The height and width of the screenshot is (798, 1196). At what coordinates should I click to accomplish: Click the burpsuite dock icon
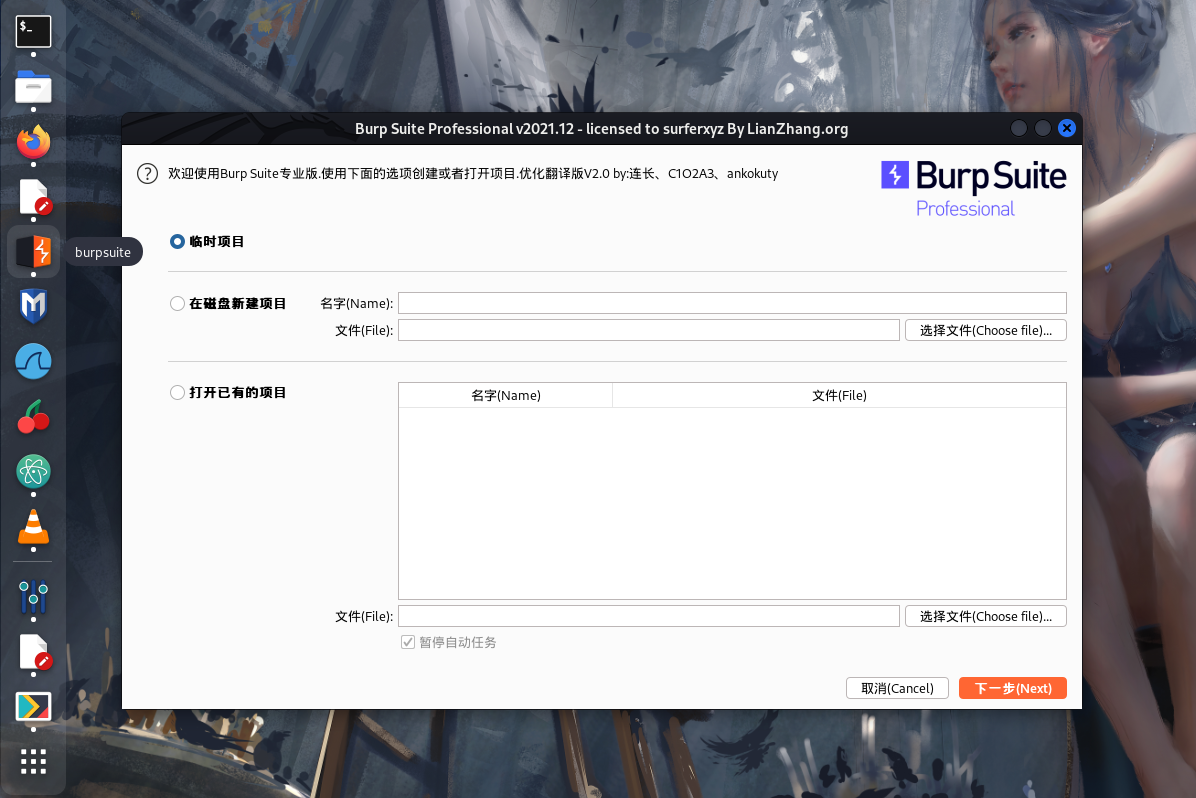tap(34, 251)
